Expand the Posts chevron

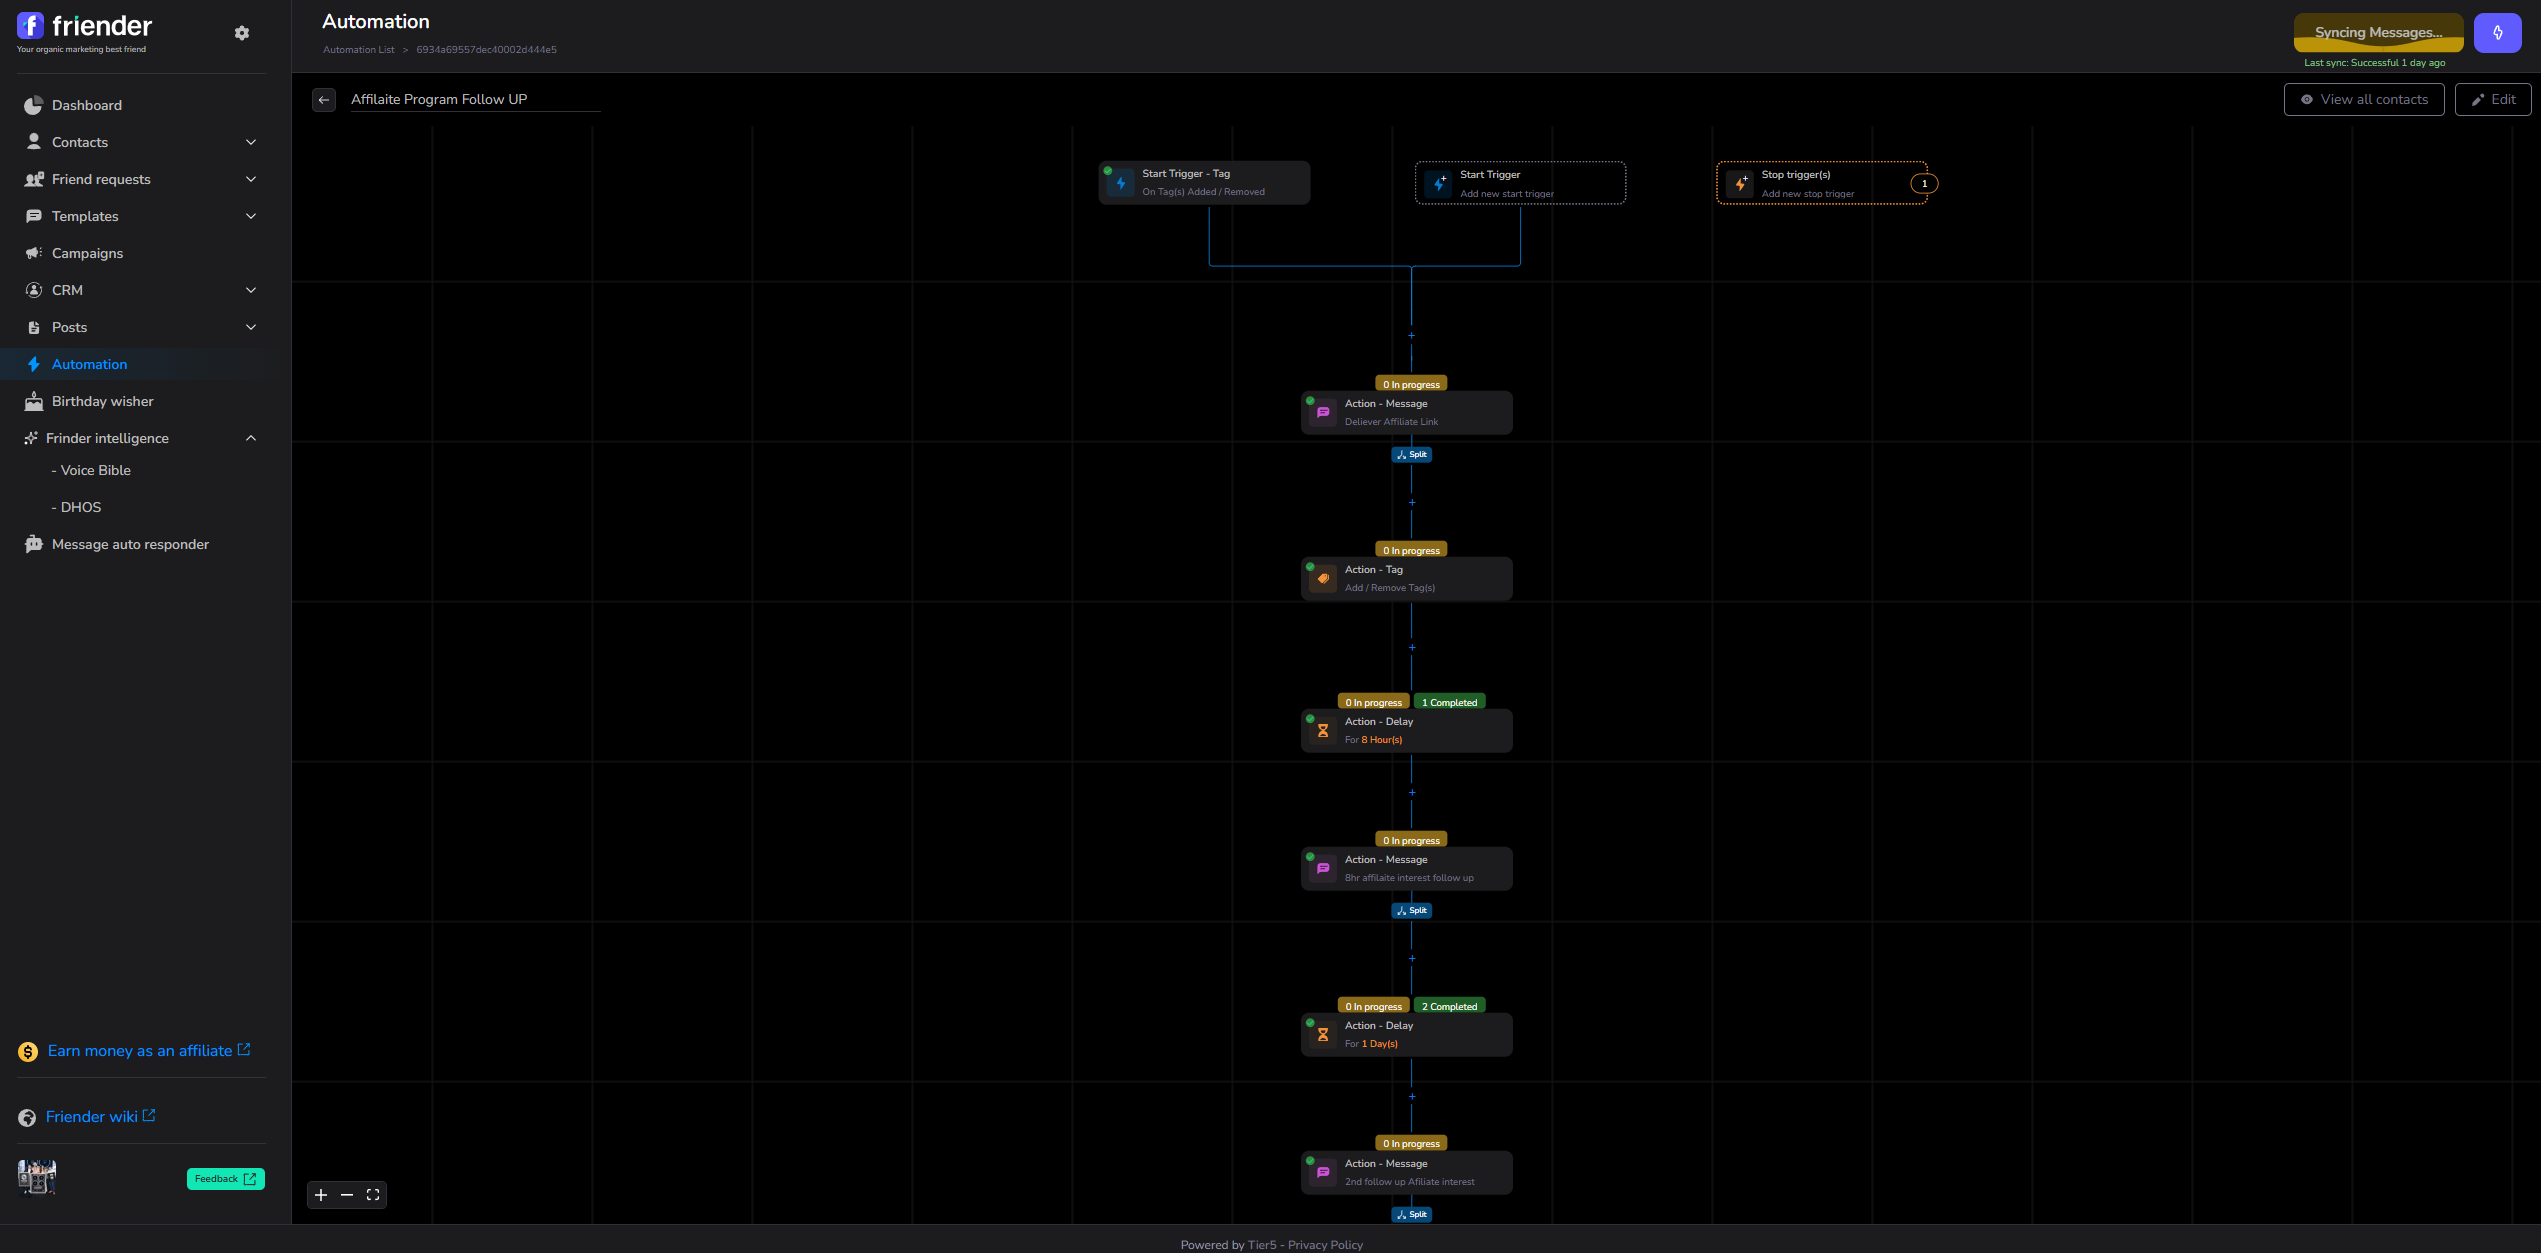251,327
